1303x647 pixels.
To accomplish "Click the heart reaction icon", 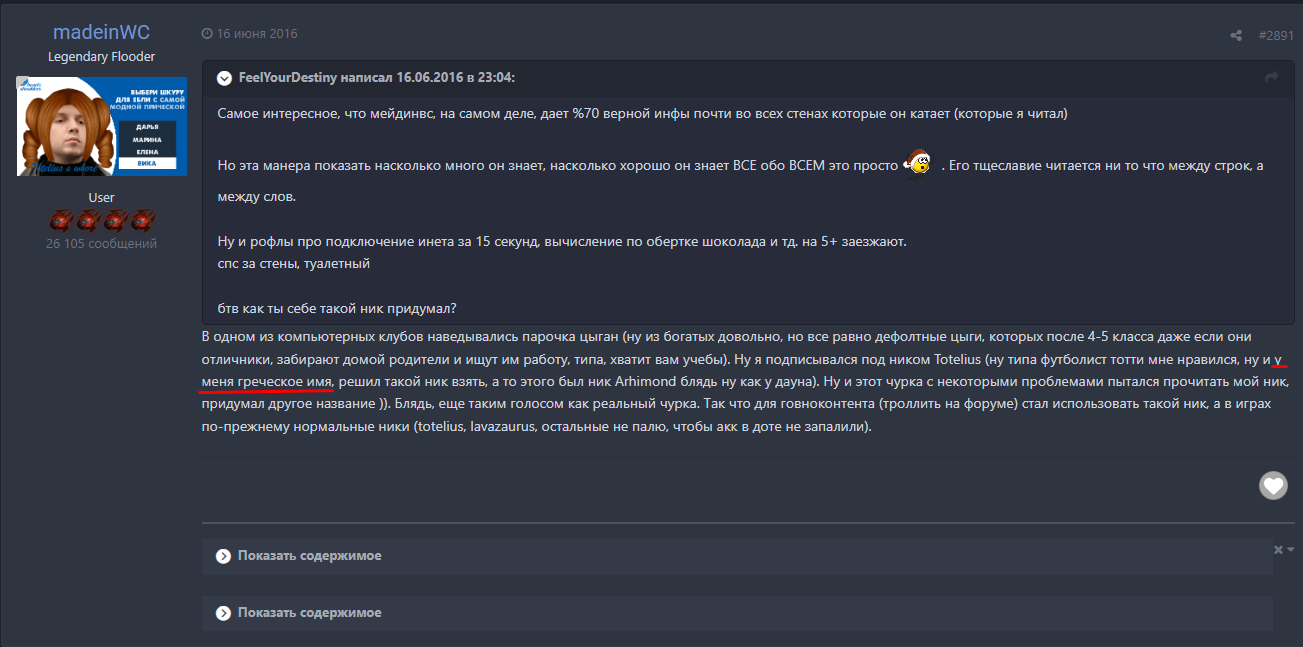I will pos(1272,485).
